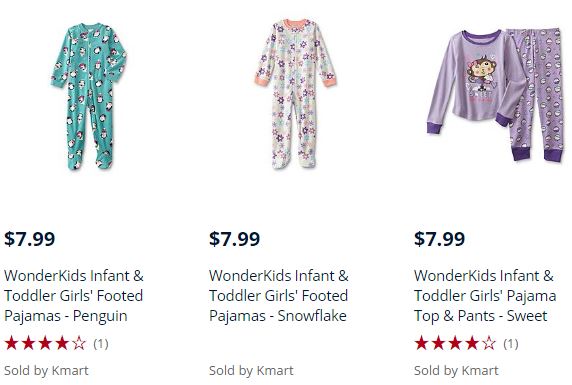Image resolution: width=572 pixels, height=385 pixels.
Task: Click the Pajama Top & Pants - Sweet link
Action: (x=485, y=296)
